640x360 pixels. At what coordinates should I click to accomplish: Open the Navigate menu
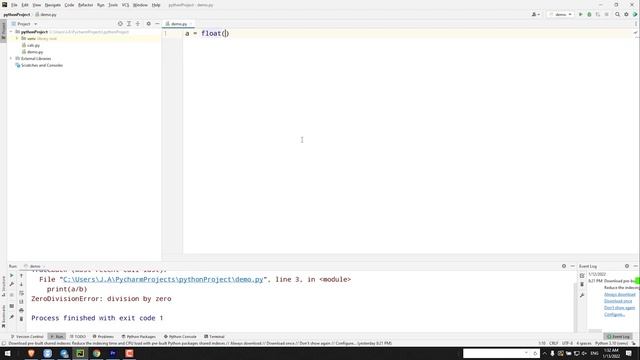tap(53, 5)
